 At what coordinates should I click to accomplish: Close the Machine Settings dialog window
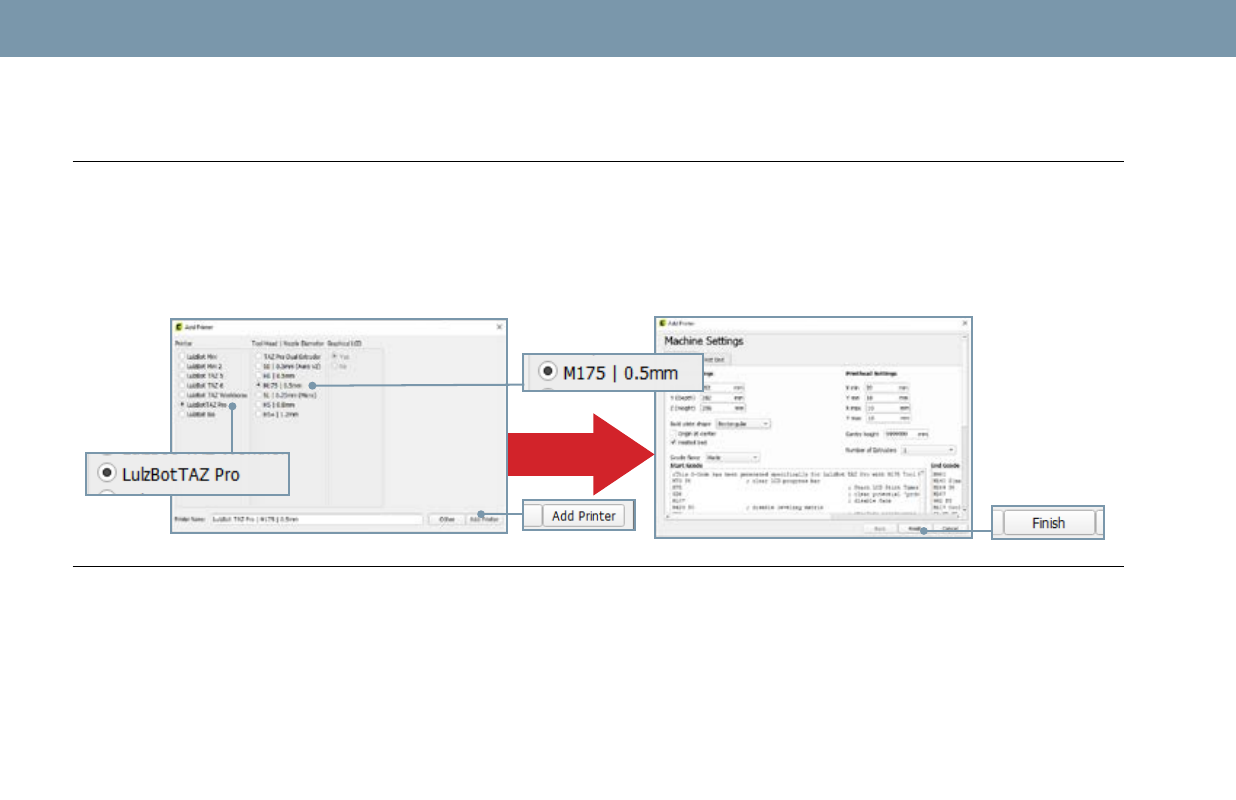click(x=964, y=324)
